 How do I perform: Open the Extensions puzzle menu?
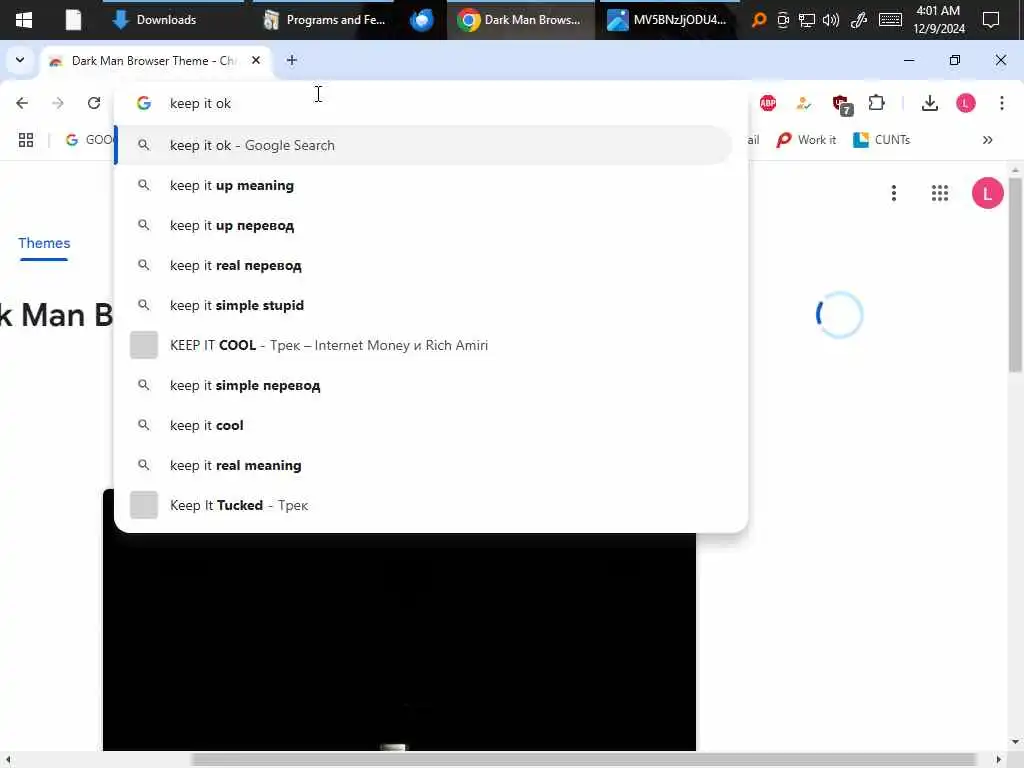pyautogui.click(x=876, y=103)
